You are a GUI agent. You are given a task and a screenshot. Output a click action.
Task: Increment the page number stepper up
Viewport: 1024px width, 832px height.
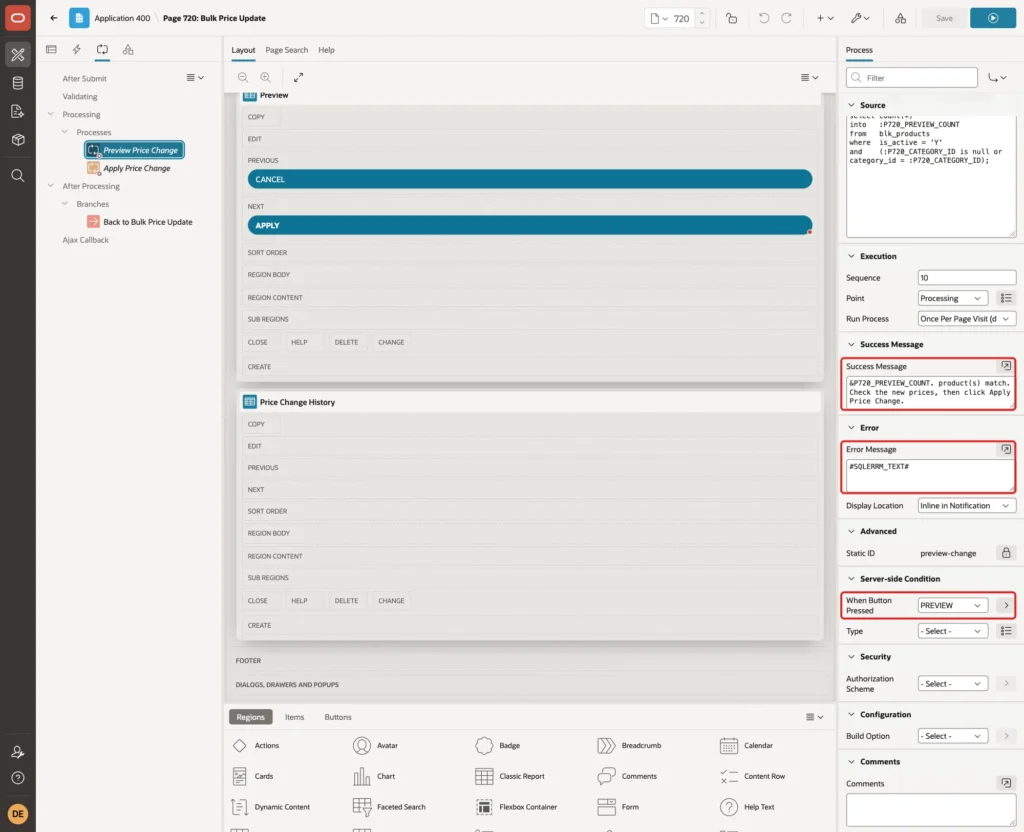point(702,14)
